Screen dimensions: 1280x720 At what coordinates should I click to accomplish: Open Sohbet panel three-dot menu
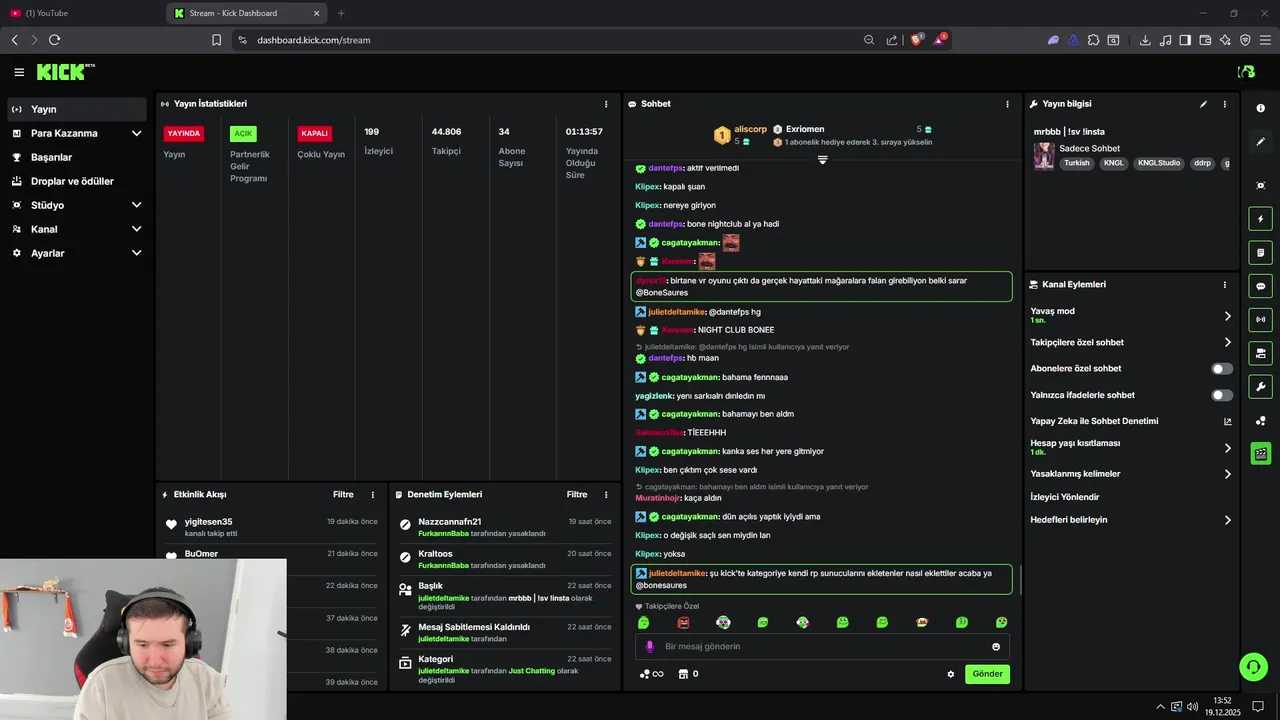(x=1007, y=104)
